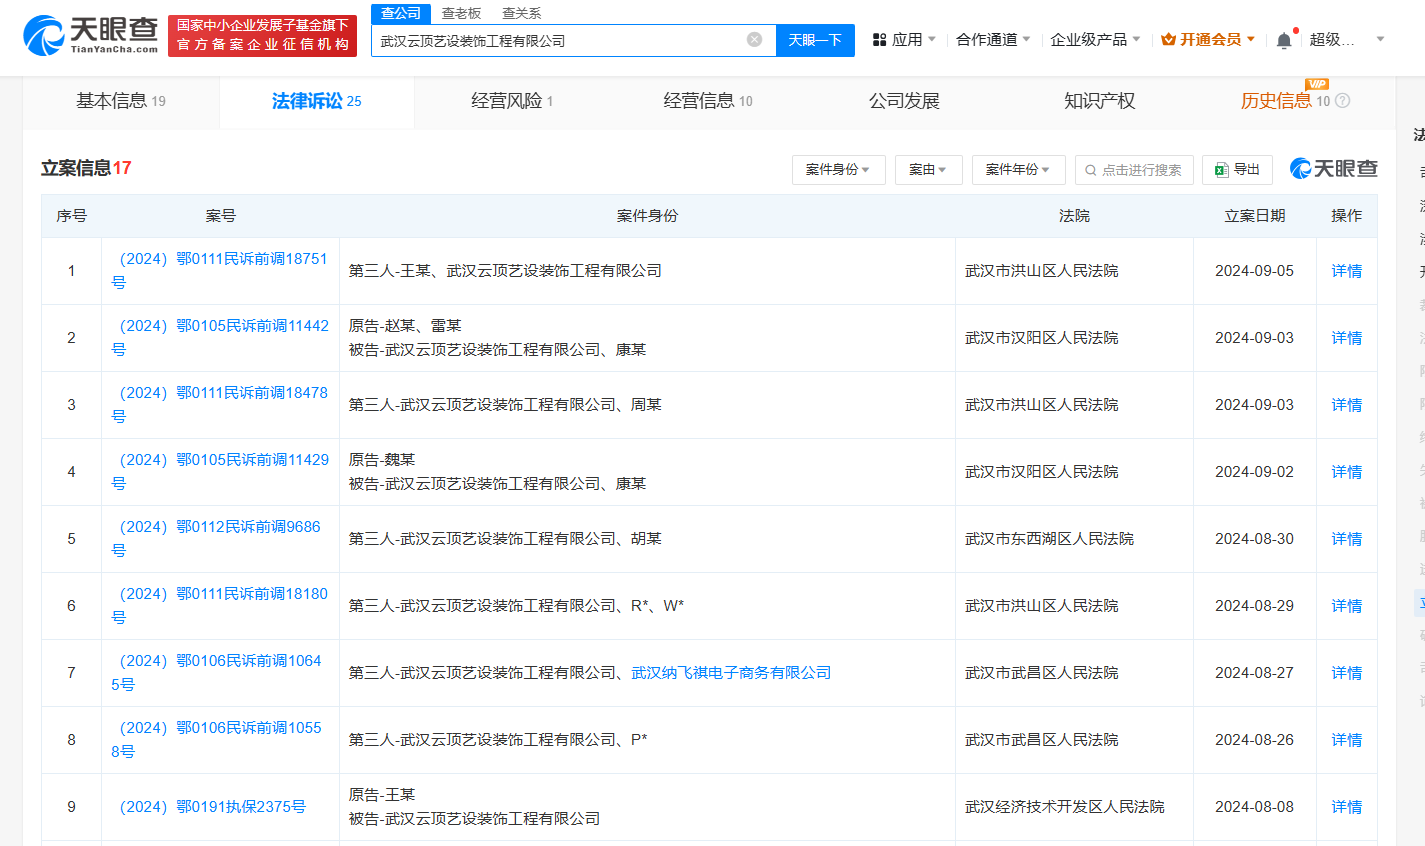Image resolution: width=1425 pixels, height=846 pixels.
Task: Click 详情 for case dated 2024-09-05
Action: pos(1346,270)
